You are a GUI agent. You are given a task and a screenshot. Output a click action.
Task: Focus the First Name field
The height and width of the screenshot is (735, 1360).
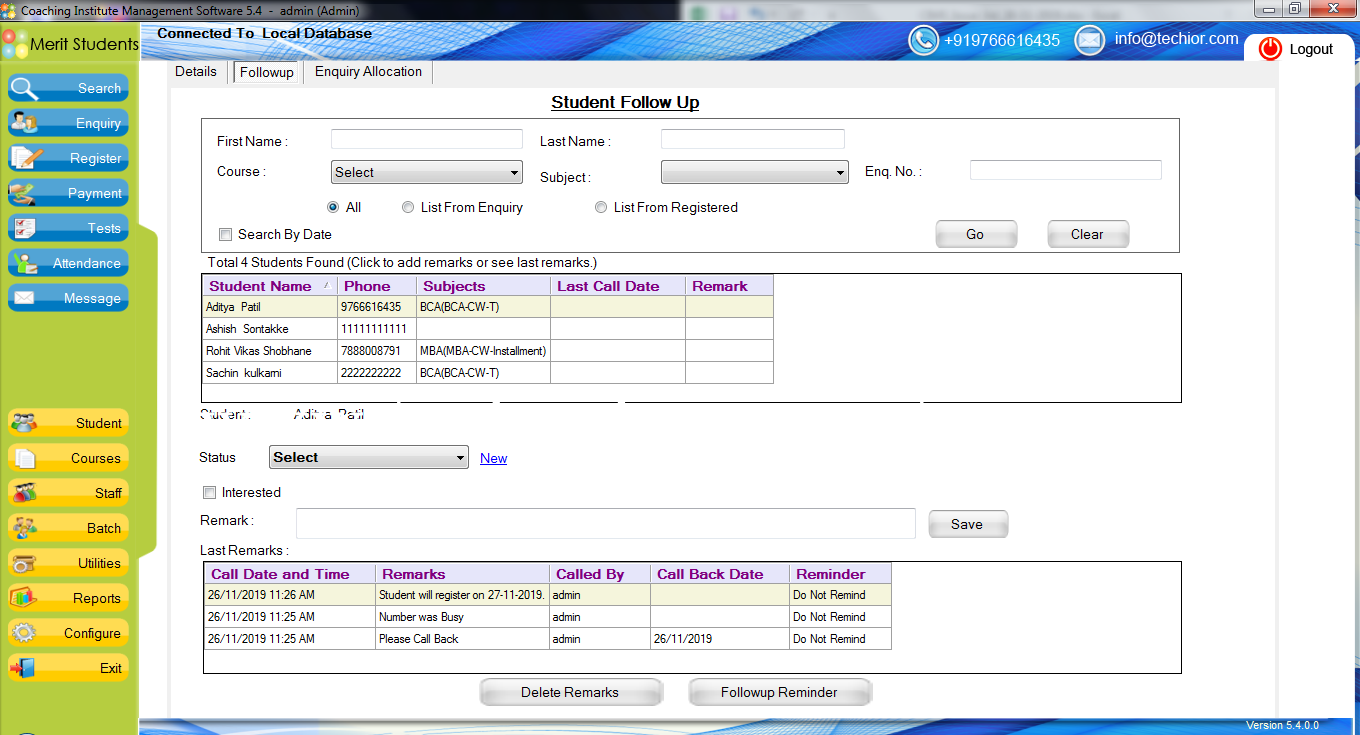tap(427, 139)
